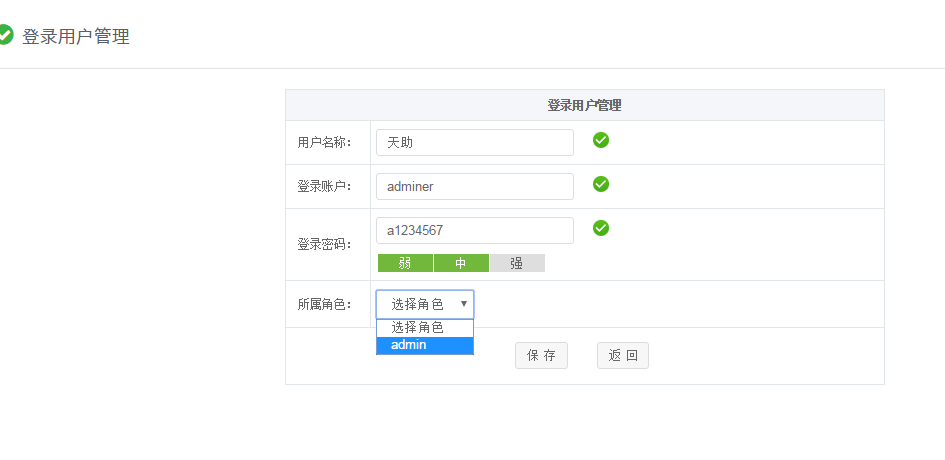Focus the 登录账户 input containing adminer
This screenshot has height=460, width=945.
point(475,187)
